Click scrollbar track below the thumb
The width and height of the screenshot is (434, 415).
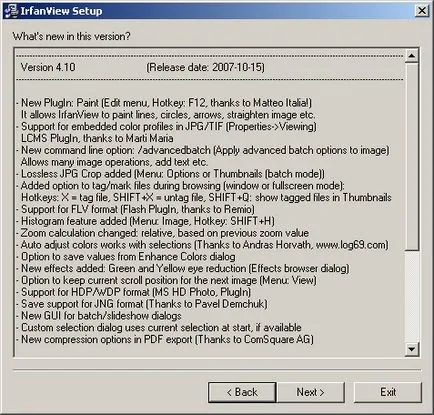[412, 297]
